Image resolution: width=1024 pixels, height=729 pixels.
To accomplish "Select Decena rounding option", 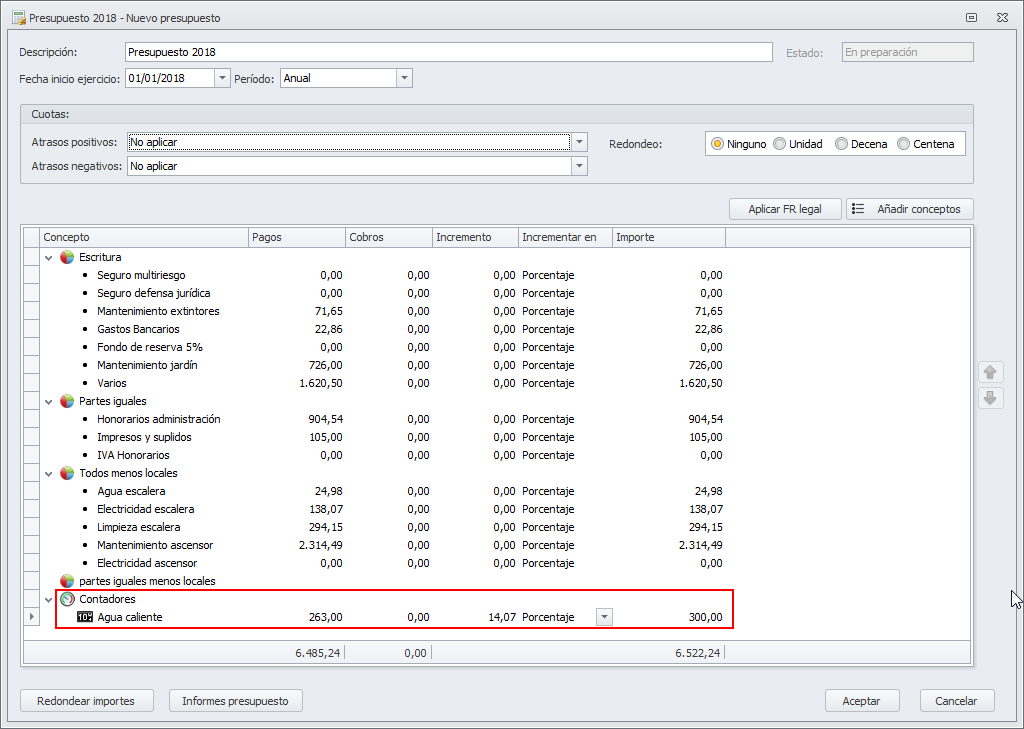I will click(842, 144).
